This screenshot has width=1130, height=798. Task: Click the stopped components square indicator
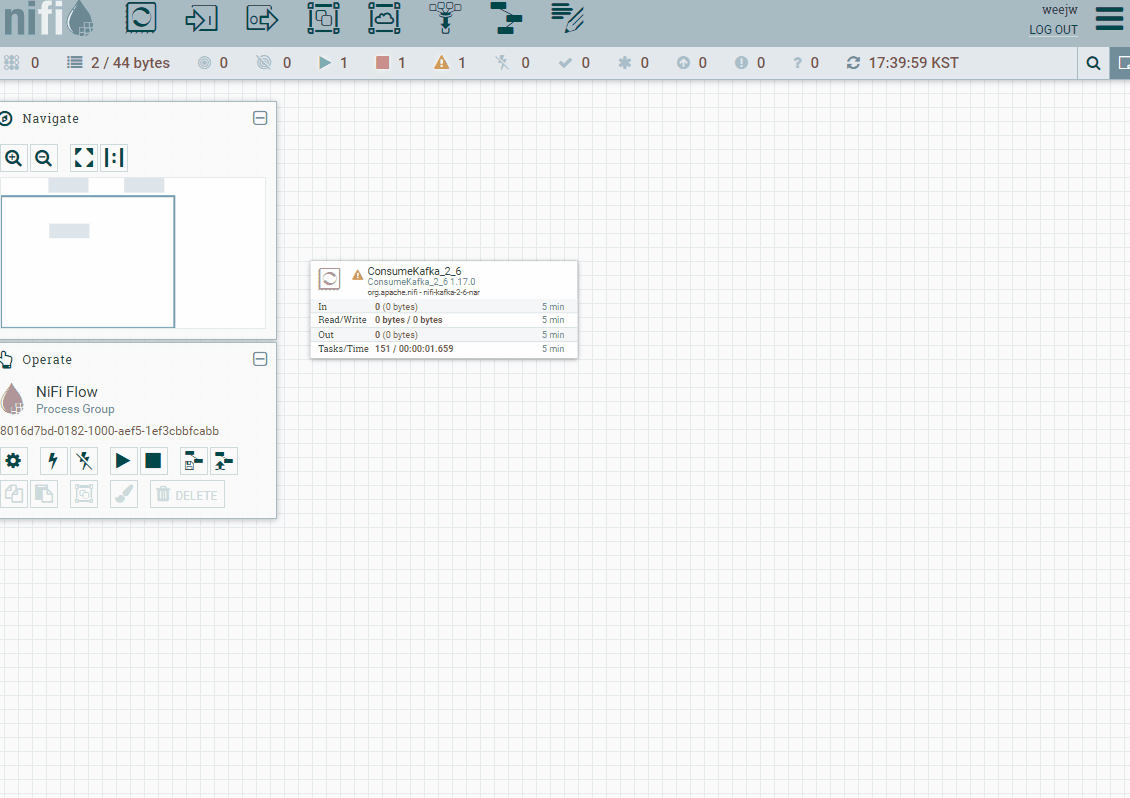391,63
